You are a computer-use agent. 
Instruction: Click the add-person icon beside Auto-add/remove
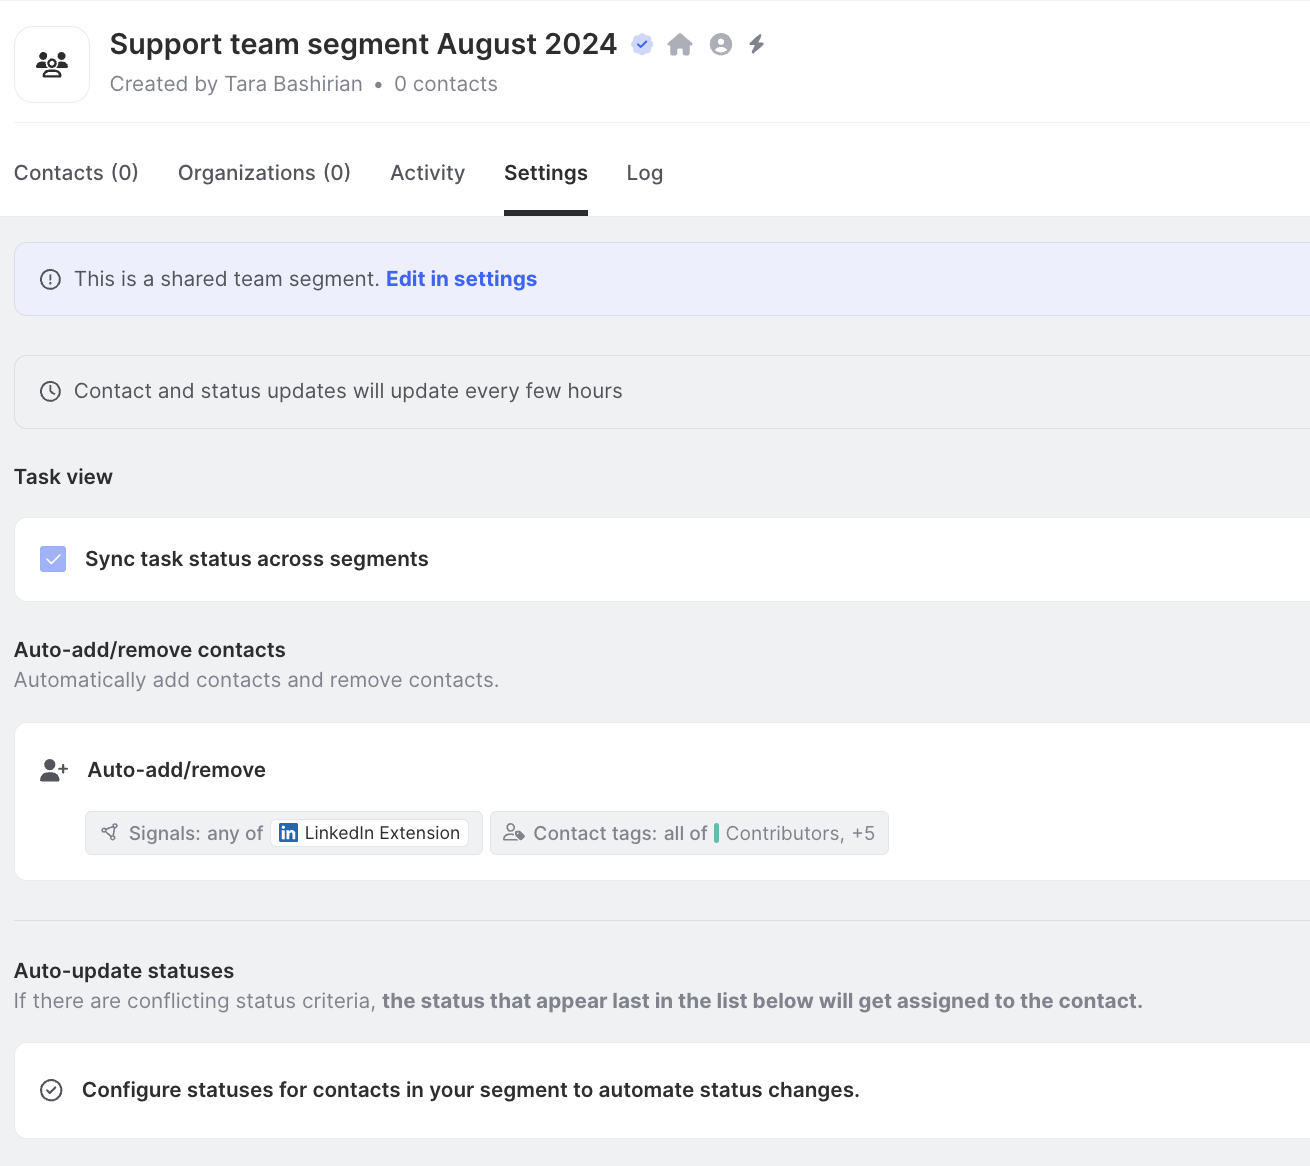(x=54, y=770)
